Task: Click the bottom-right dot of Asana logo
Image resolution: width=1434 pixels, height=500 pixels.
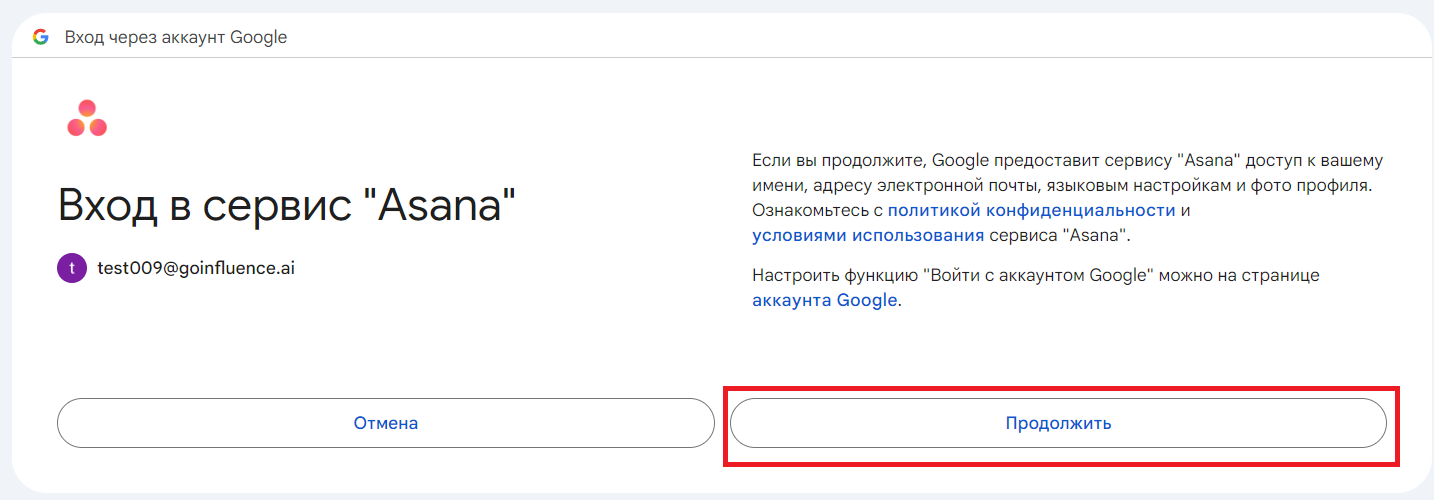Action: (98, 127)
